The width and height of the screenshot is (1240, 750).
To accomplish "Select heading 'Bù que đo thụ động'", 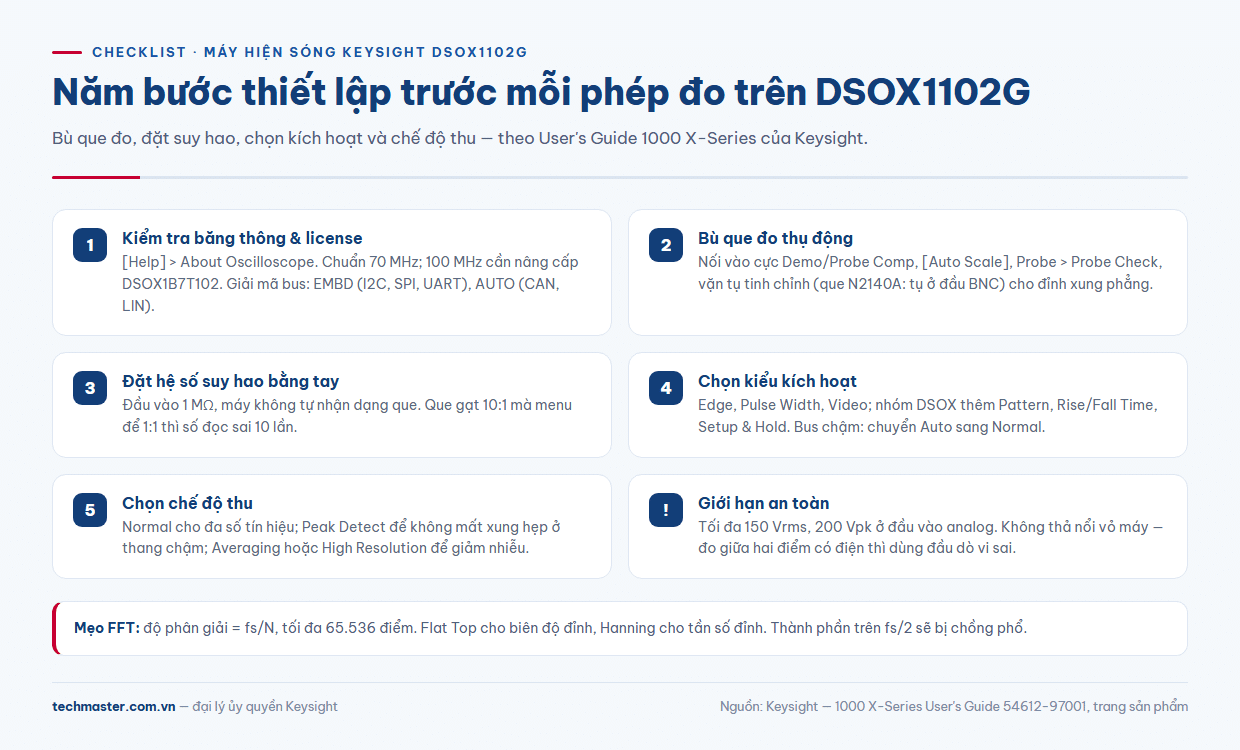I will click(x=775, y=238).
